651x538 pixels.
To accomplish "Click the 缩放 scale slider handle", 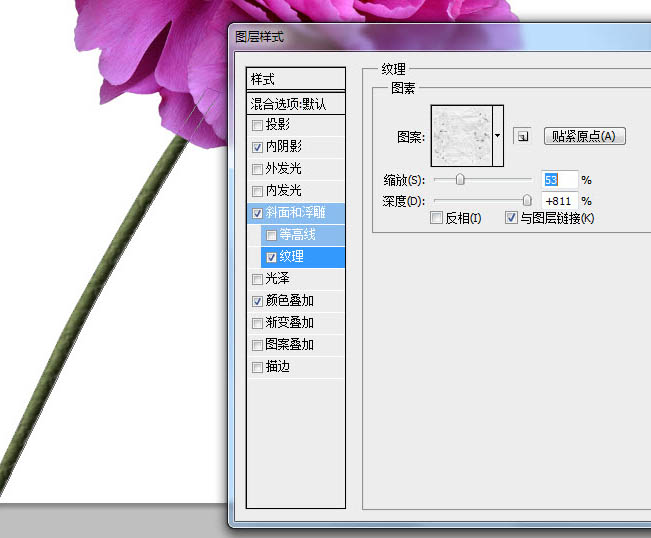I will pos(460,180).
